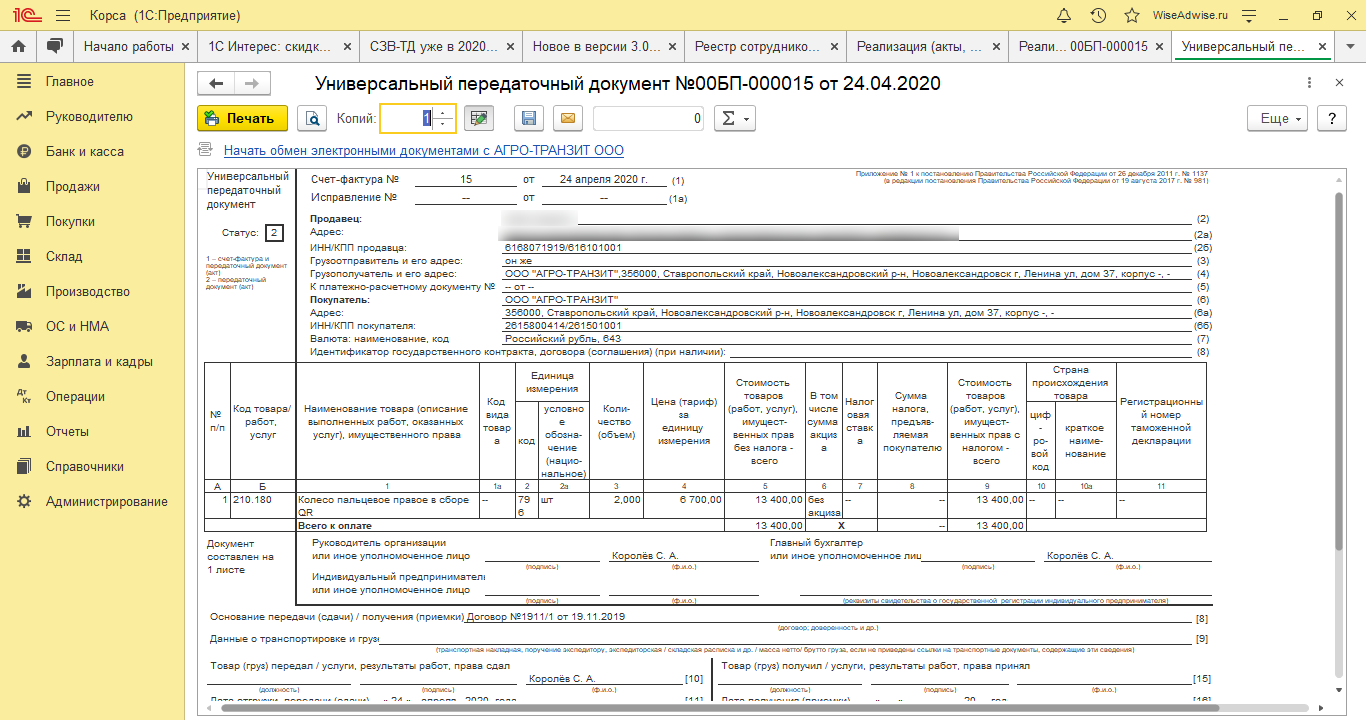Go to home page icon
This screenshot has height=720, width=1366.
18,47
